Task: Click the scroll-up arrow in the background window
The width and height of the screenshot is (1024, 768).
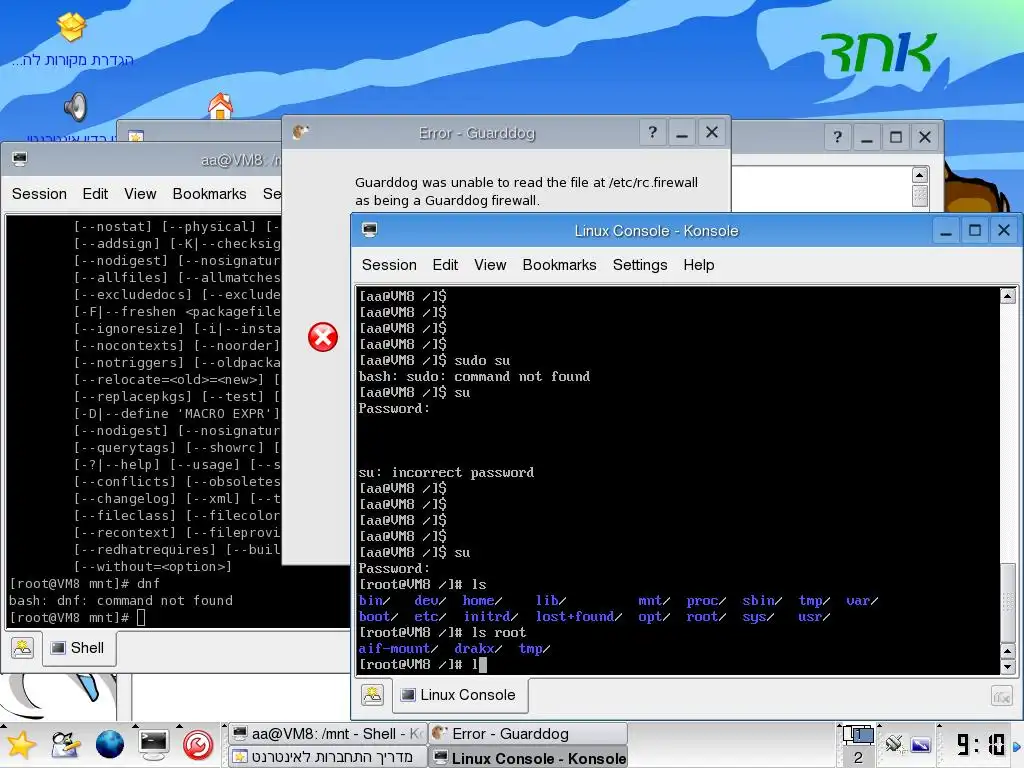Action: 920,175
